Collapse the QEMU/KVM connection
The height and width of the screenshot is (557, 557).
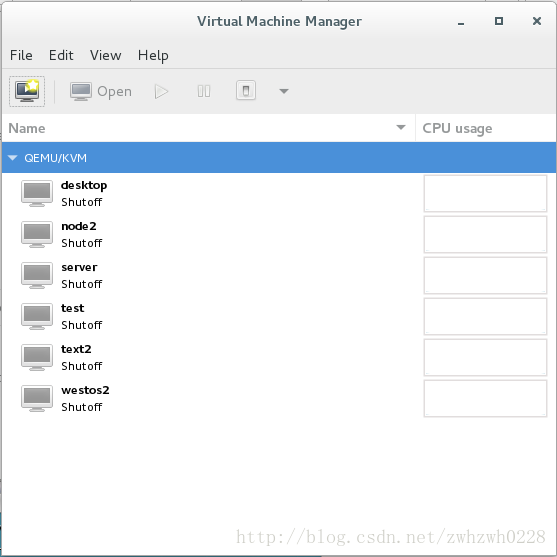[13, 158]
